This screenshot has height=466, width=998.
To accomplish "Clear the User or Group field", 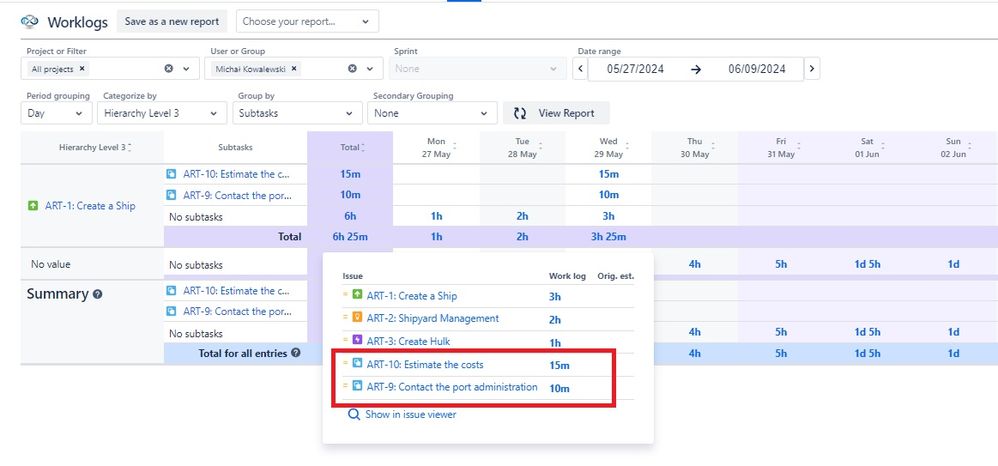I will point(352,69).
